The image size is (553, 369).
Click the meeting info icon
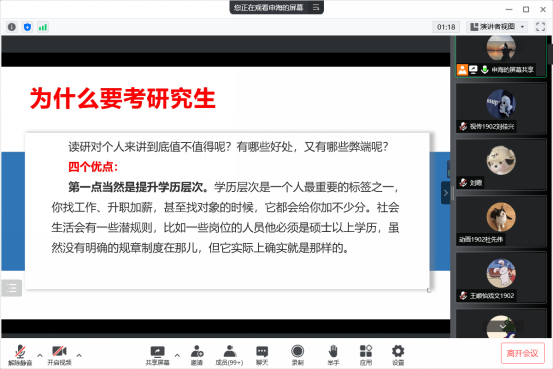[12, 27]
